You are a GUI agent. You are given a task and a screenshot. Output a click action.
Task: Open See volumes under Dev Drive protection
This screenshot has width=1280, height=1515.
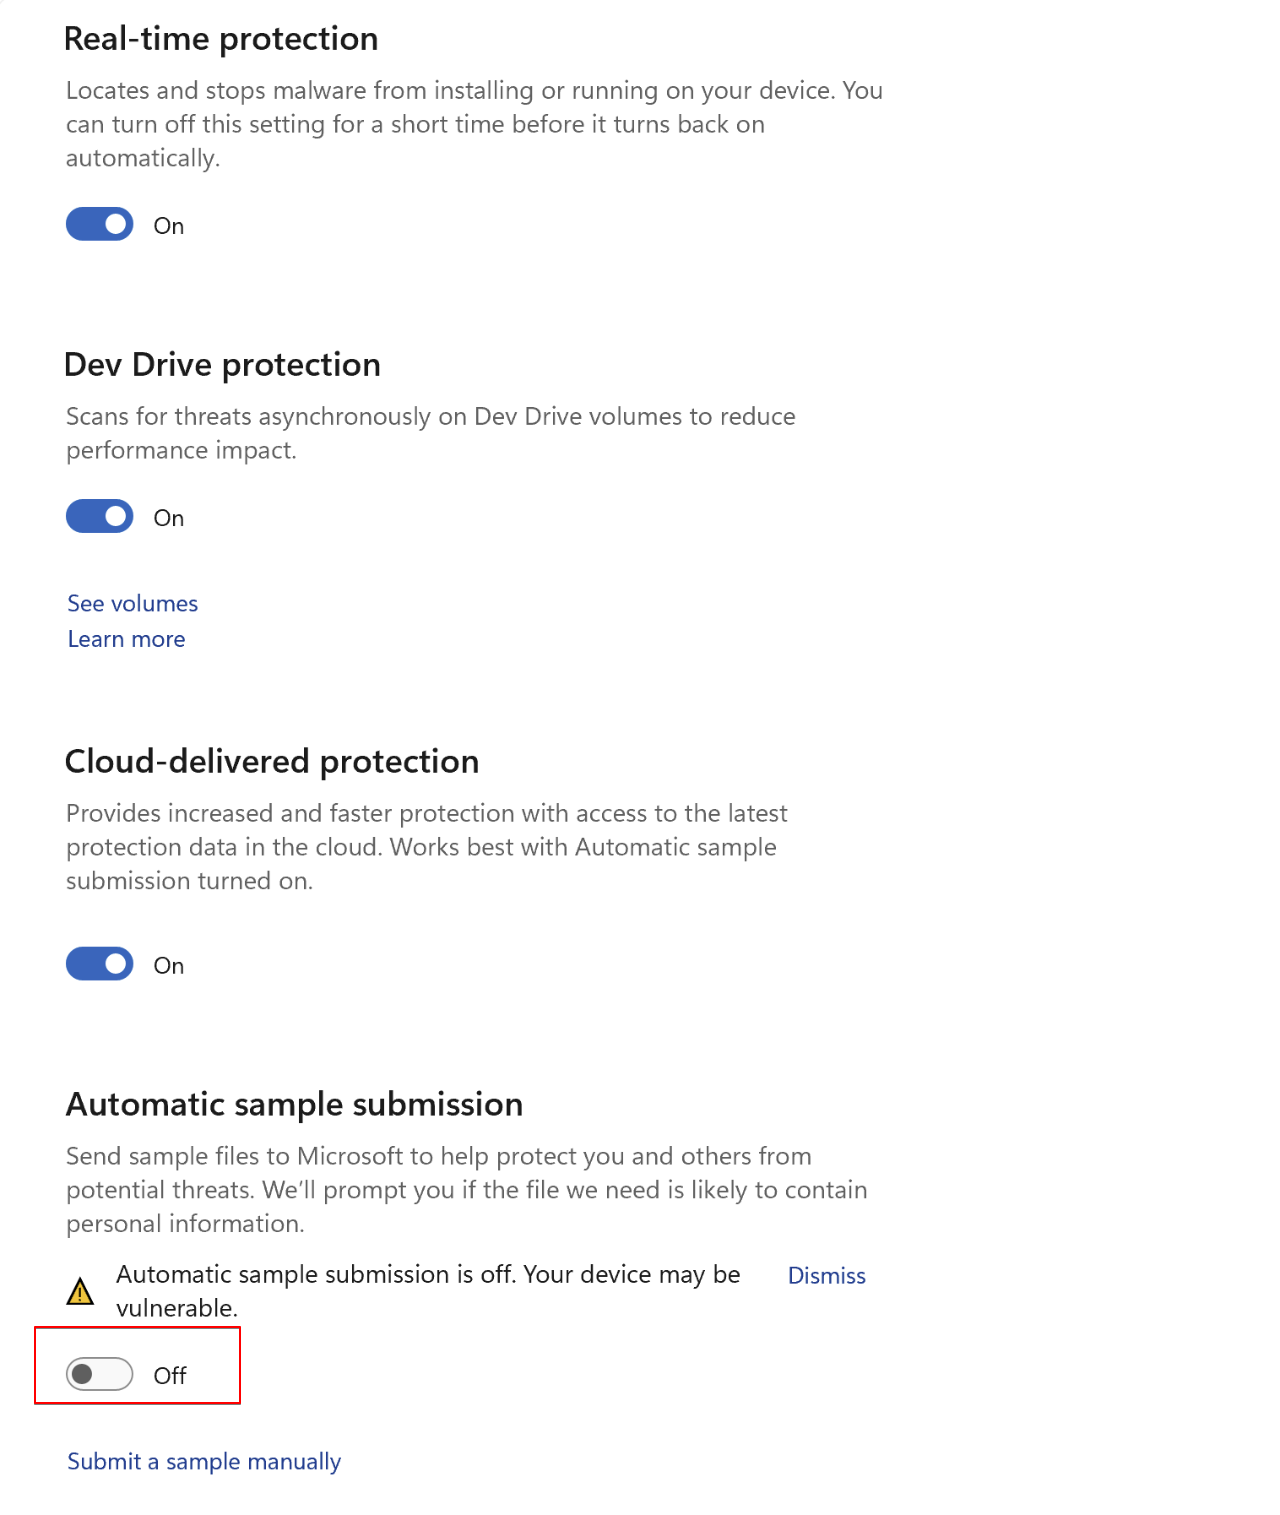pyautogui.click(x=131, y=603)
